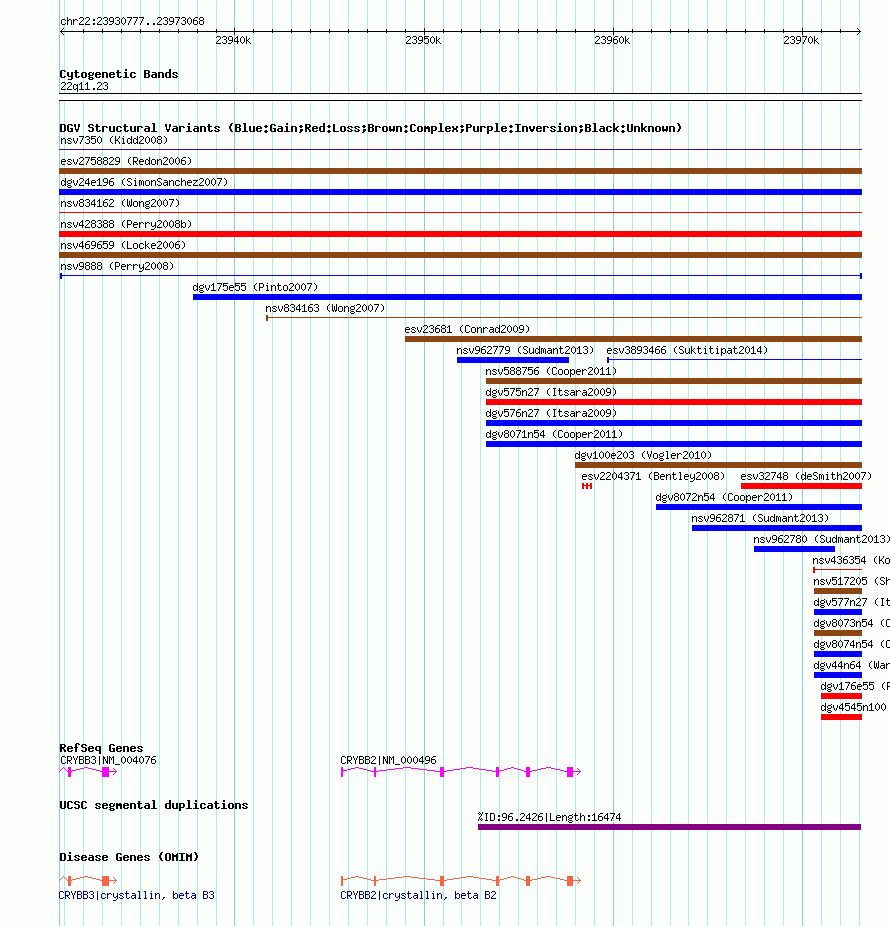
Task: Open variant esv3893466 (Suktitipat2014) label
Action: pyautogui.click(x=687, y=350)
